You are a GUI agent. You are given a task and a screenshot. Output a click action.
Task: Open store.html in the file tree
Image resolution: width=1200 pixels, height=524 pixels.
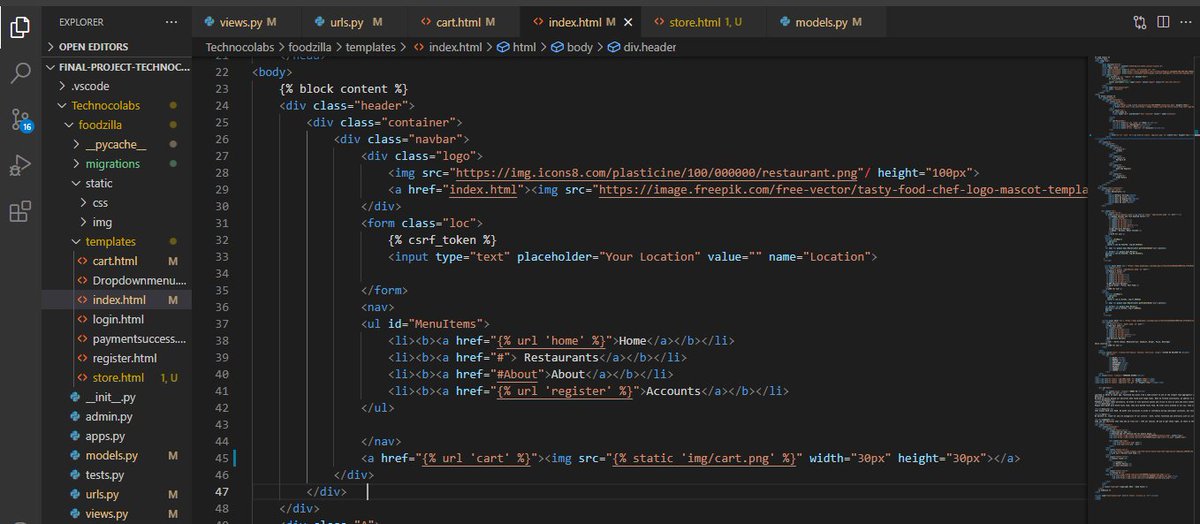click(x=117, y=378)
